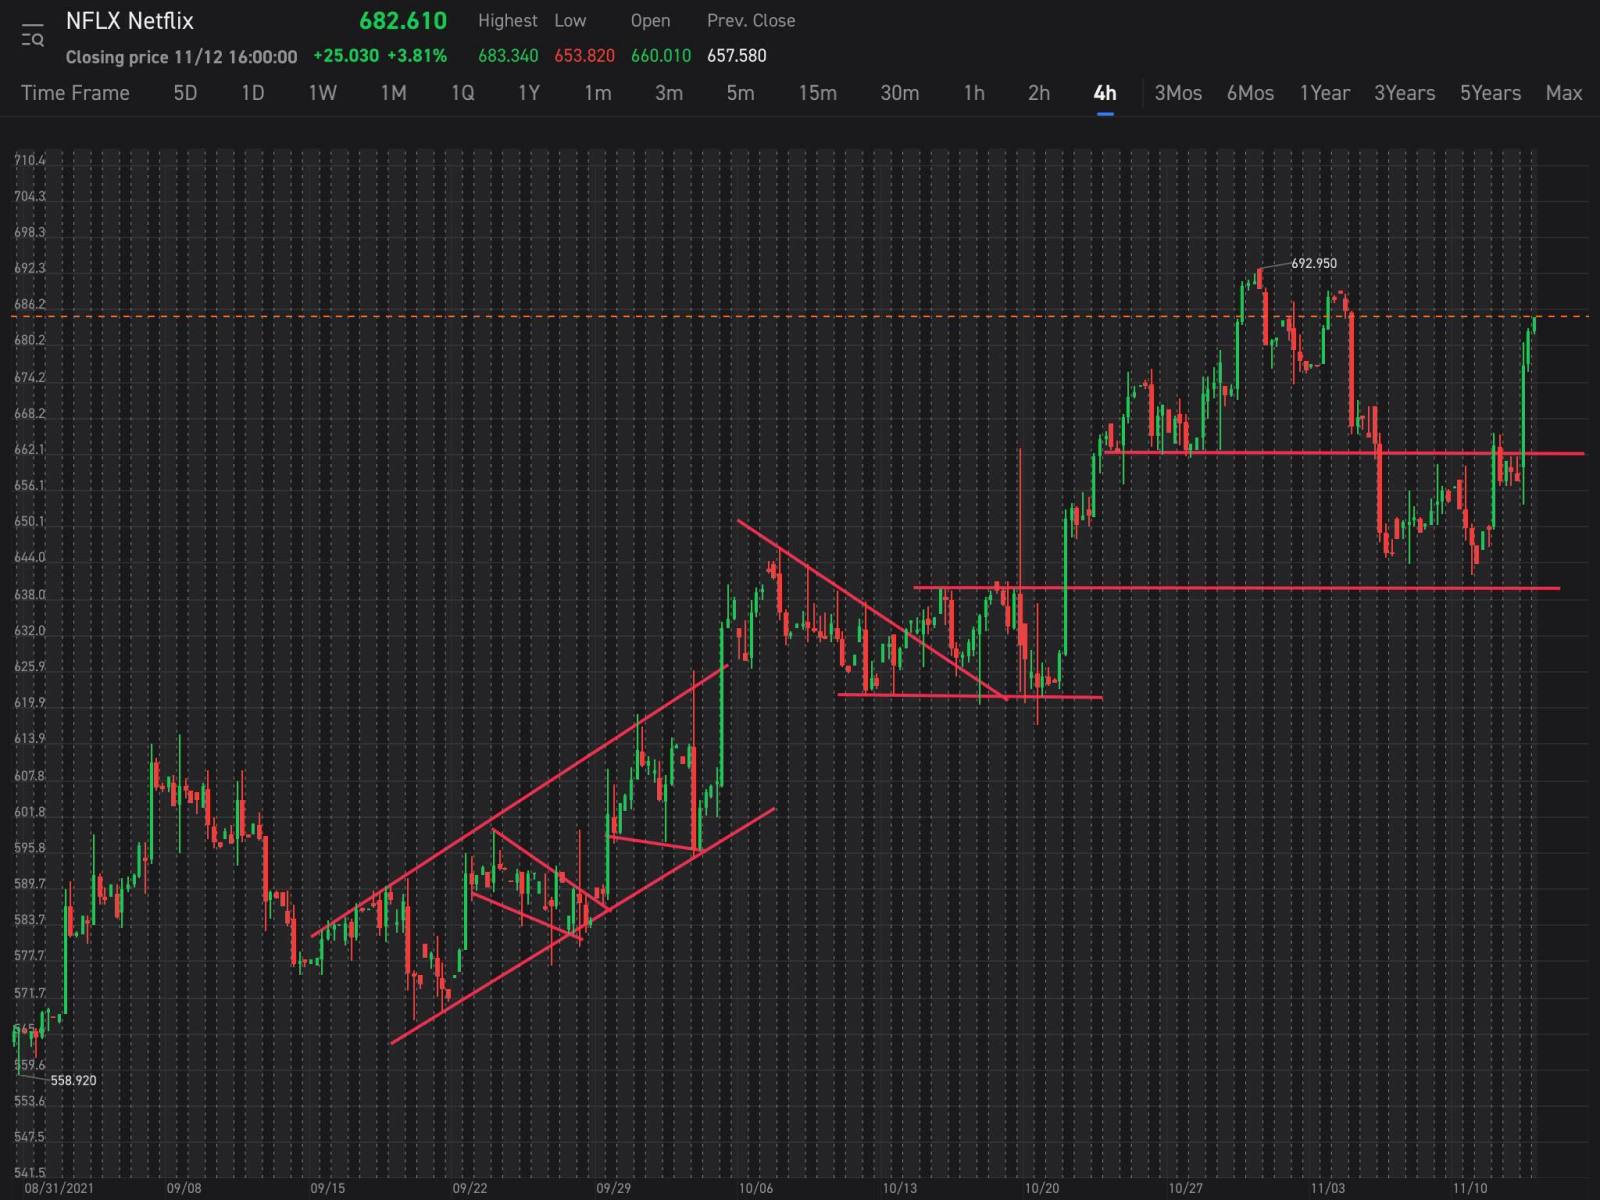This screenshot has width=1600, height=1200.
Task: Click the Closing price 11/12 timestamp
Action: pos(181,57)
